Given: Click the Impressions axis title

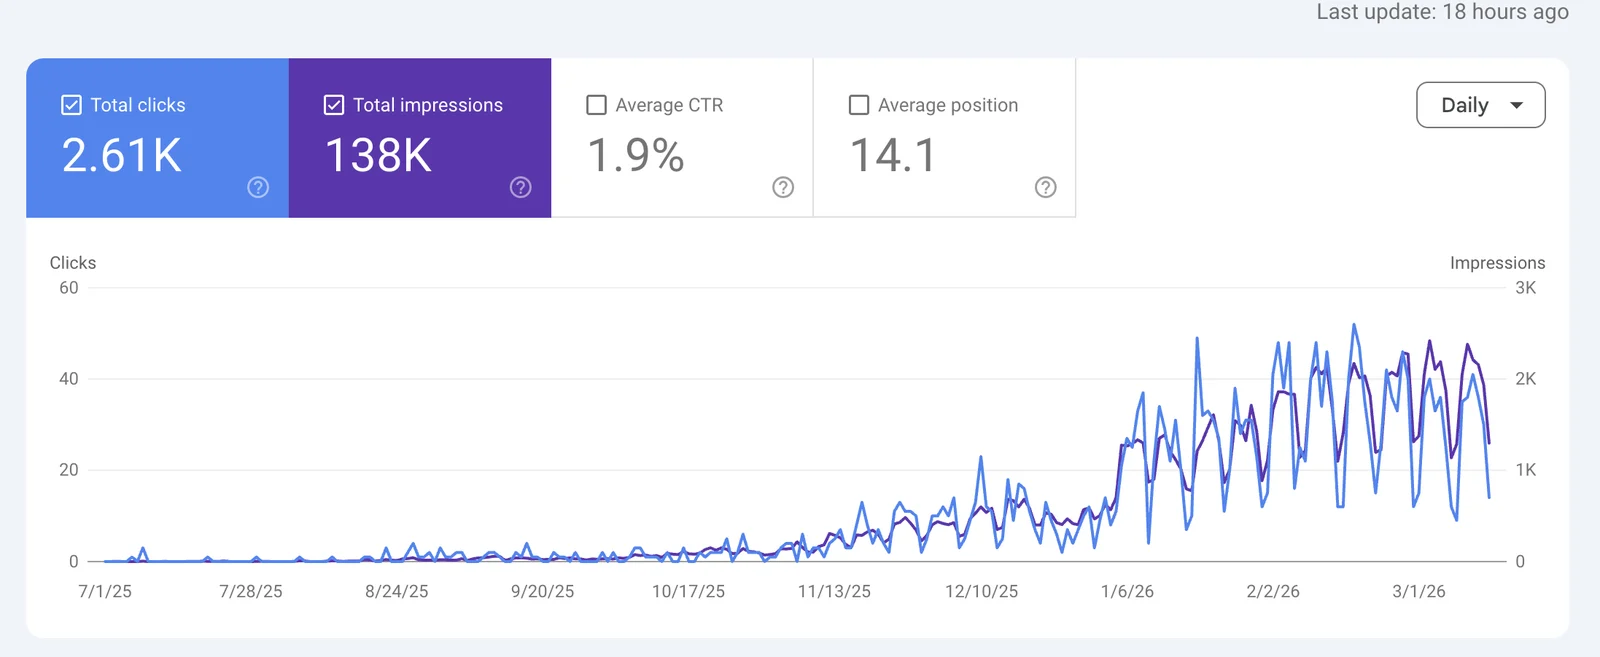Looking at the screenshot, I should pyautogui.click(x=1497, y=263).
